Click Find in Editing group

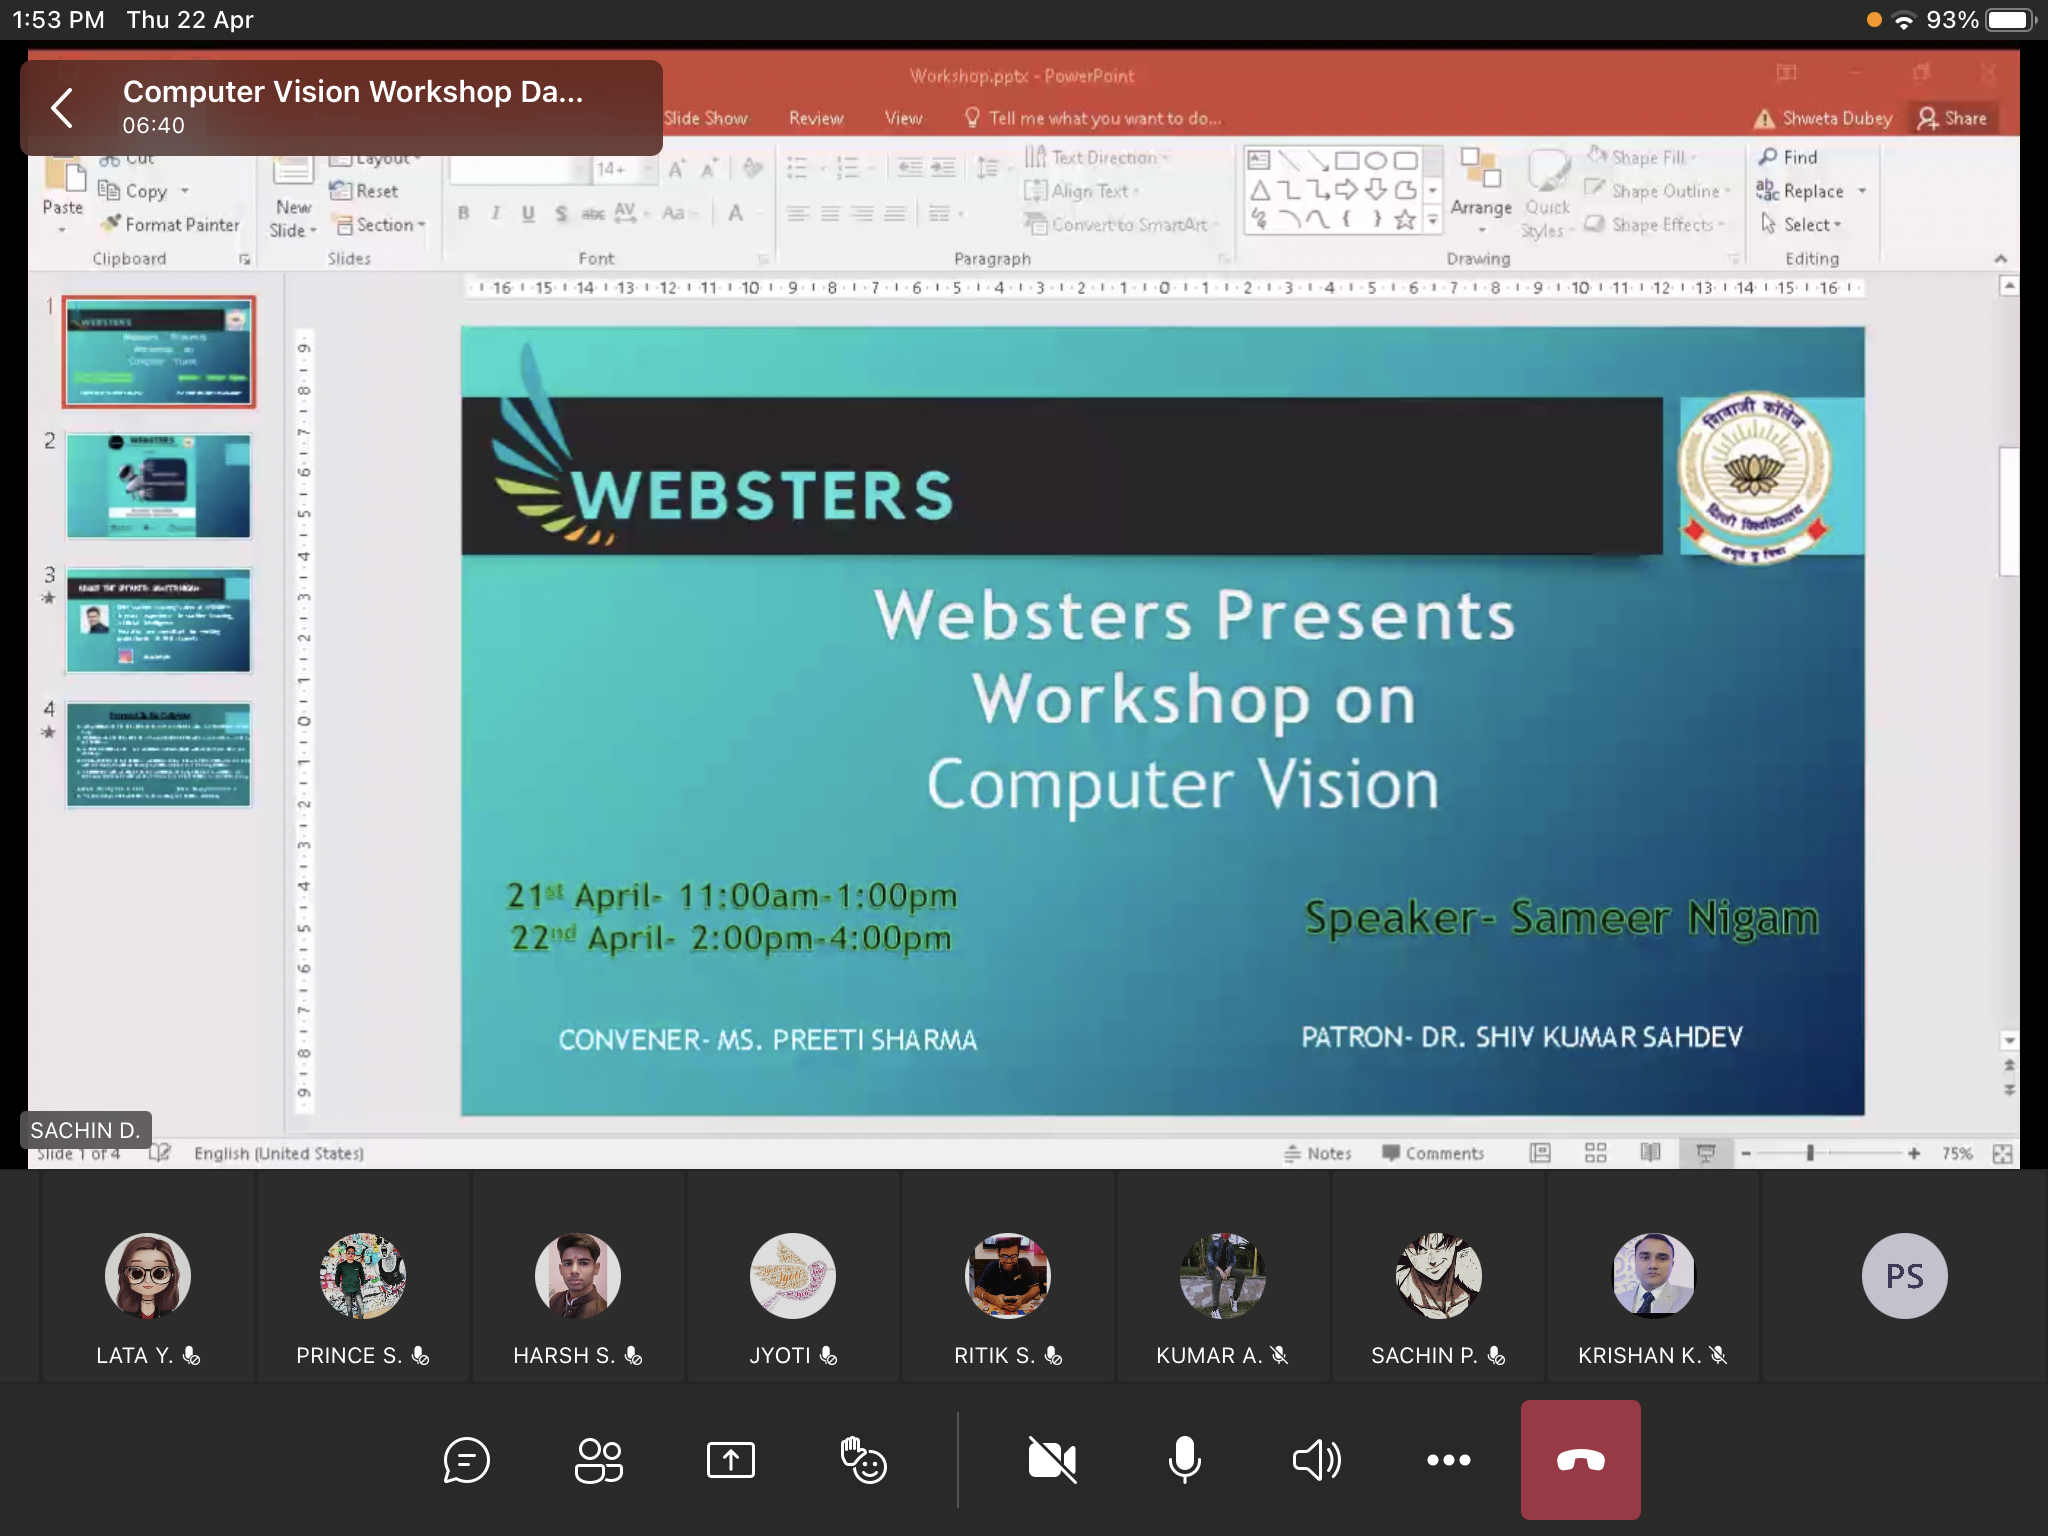(1788, 157)
